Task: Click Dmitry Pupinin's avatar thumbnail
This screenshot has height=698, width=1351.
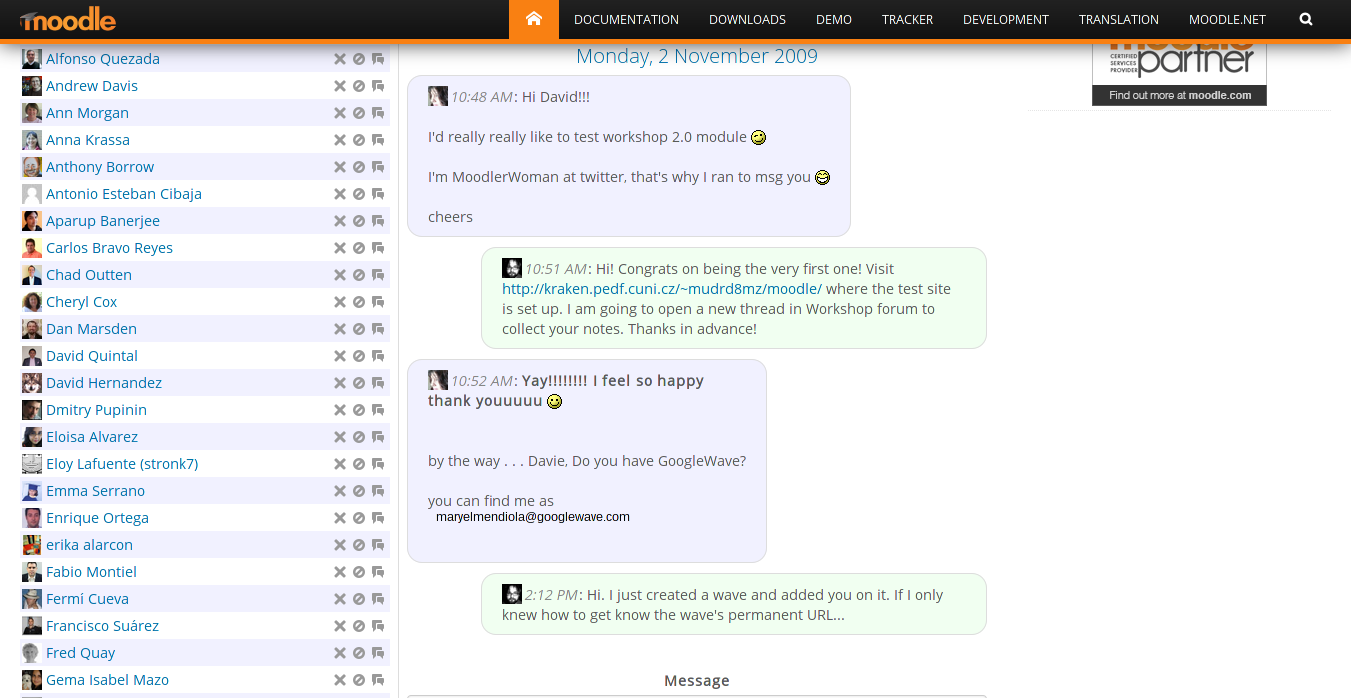Action: (32, 410)
